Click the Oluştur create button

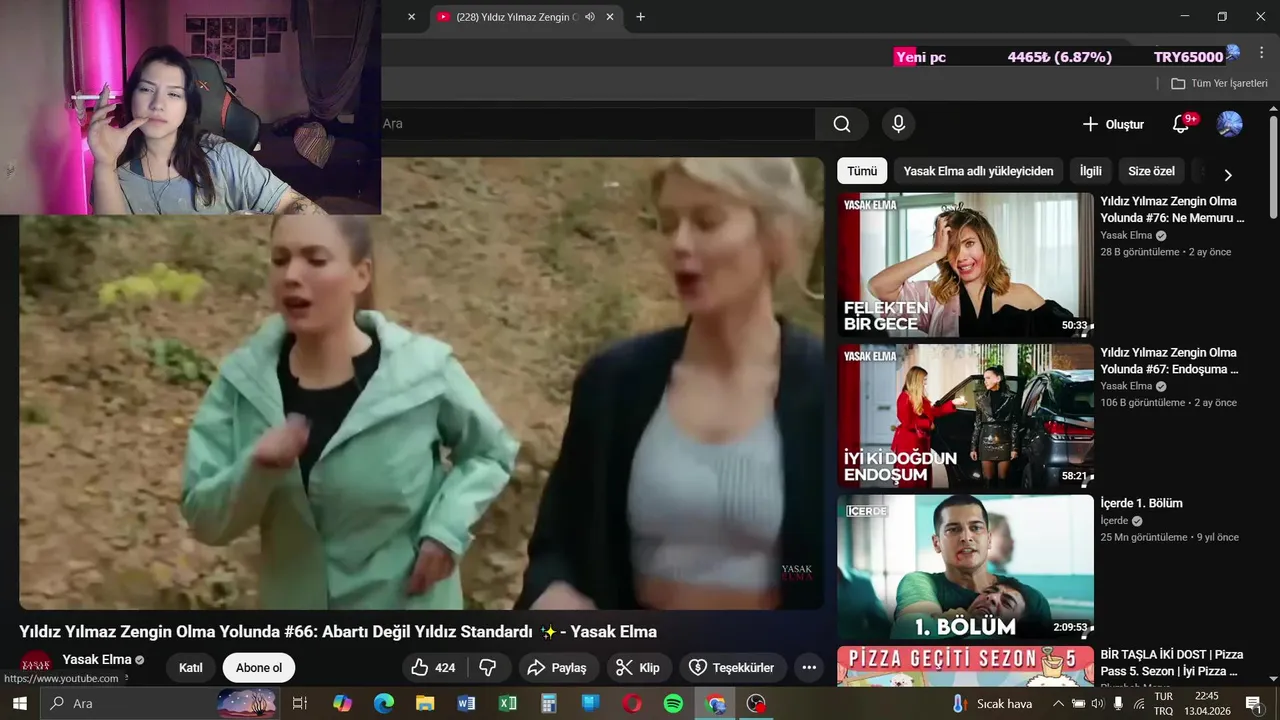click(1113, 124)
